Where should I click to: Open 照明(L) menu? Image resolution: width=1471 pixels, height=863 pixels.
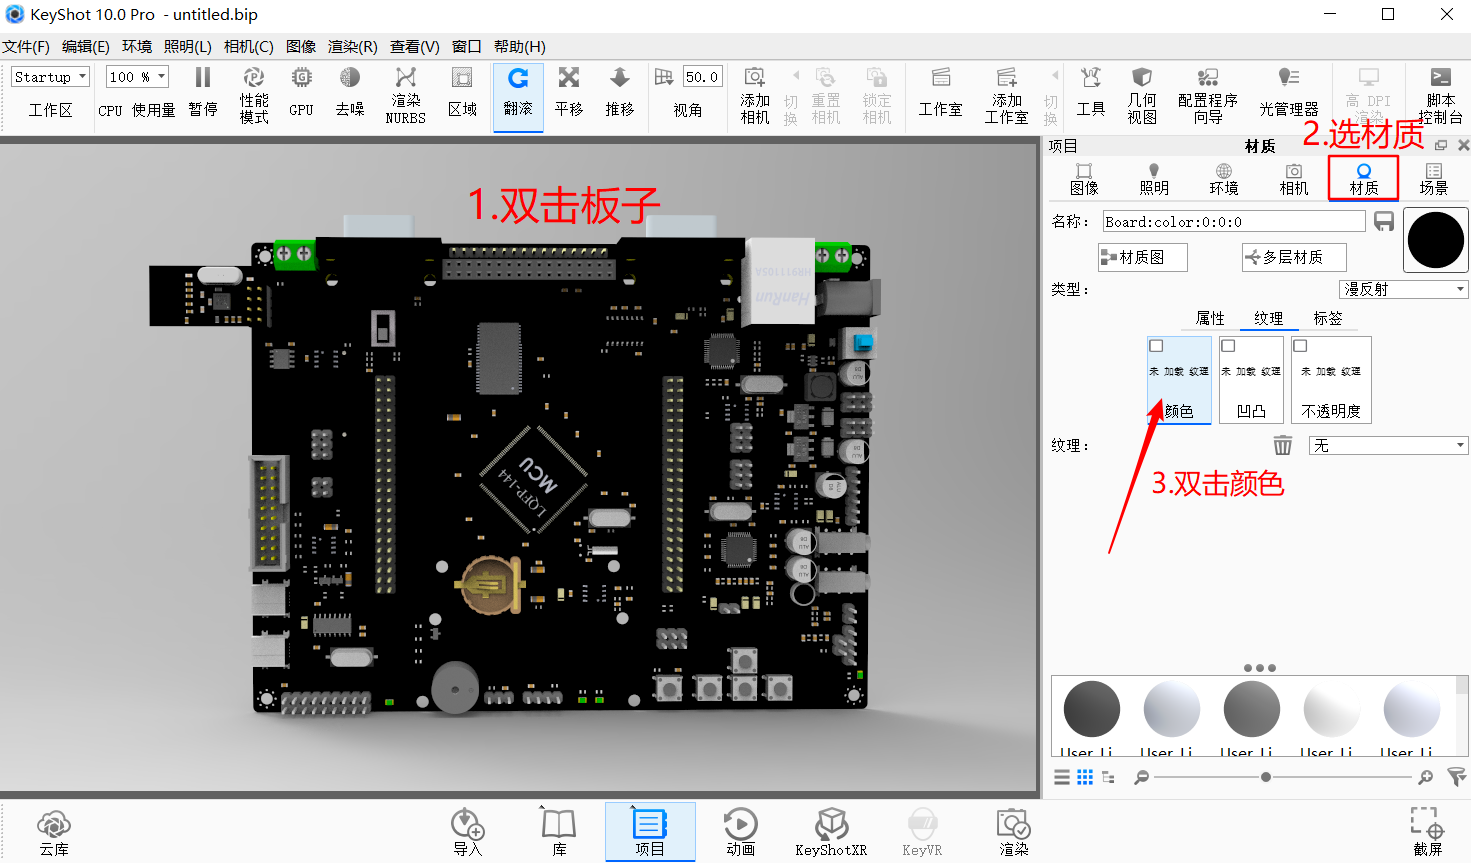188,47
